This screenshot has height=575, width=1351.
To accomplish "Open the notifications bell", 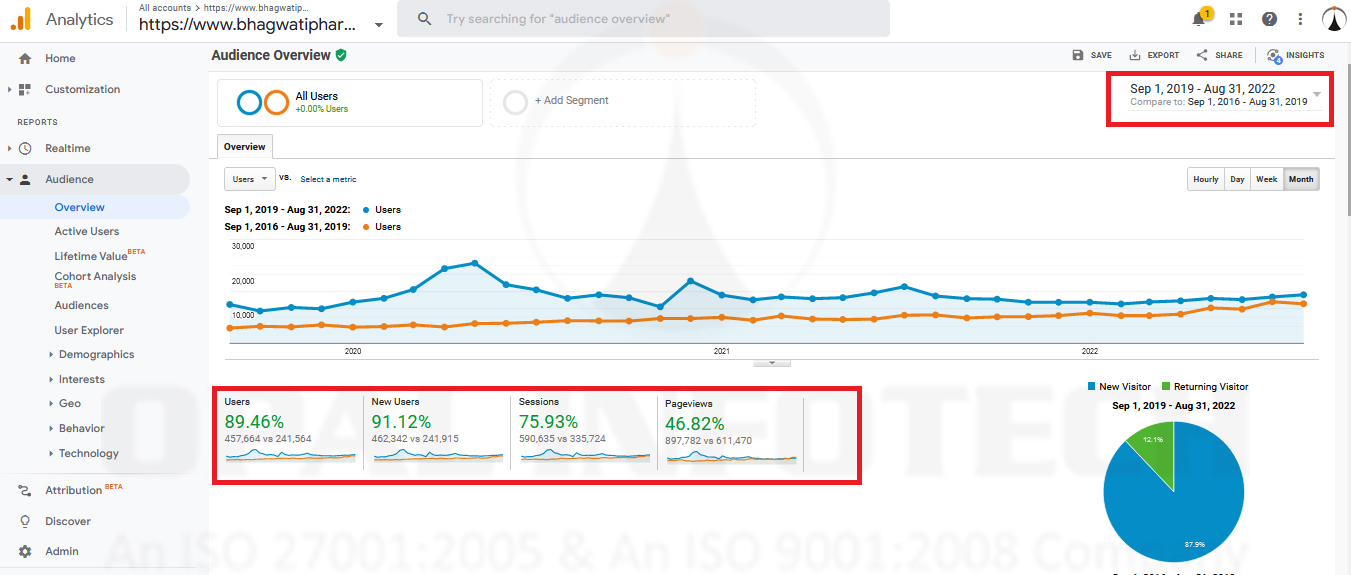I will click(1199, 19).
